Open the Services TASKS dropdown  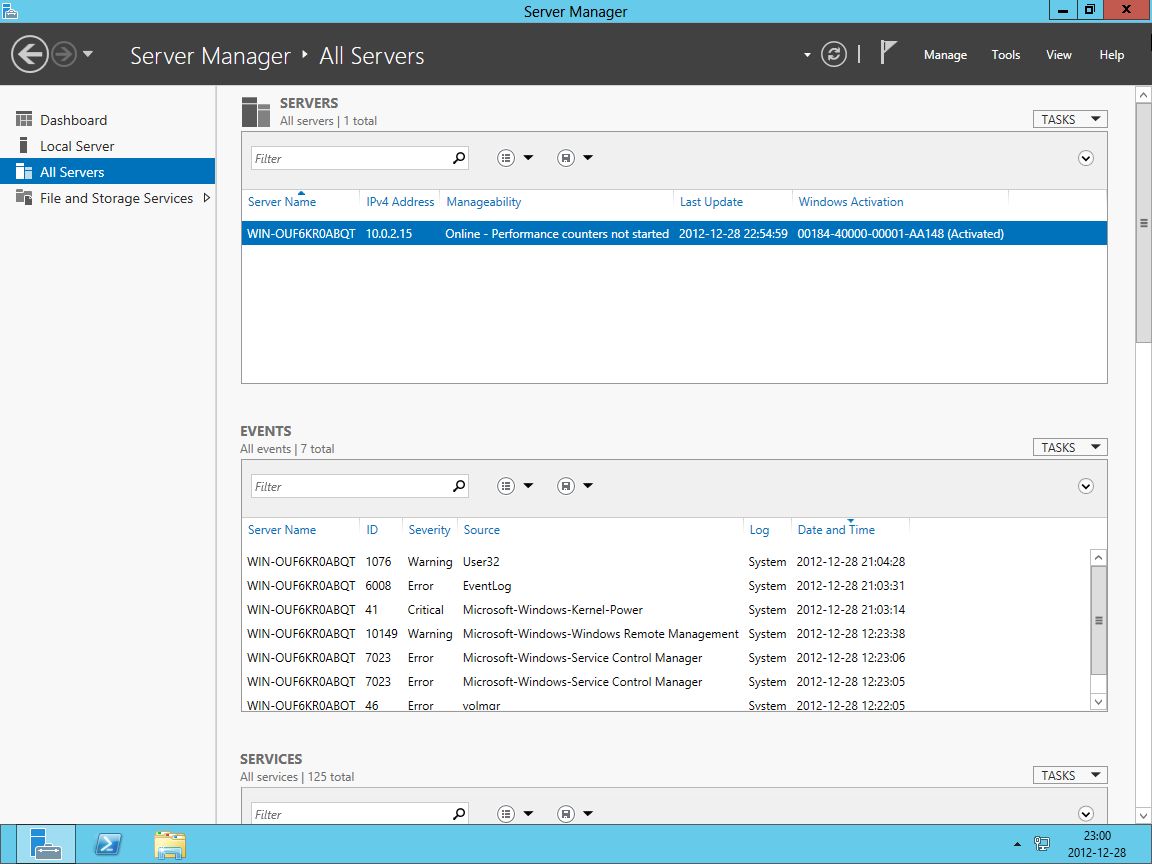click(1070, 775)
